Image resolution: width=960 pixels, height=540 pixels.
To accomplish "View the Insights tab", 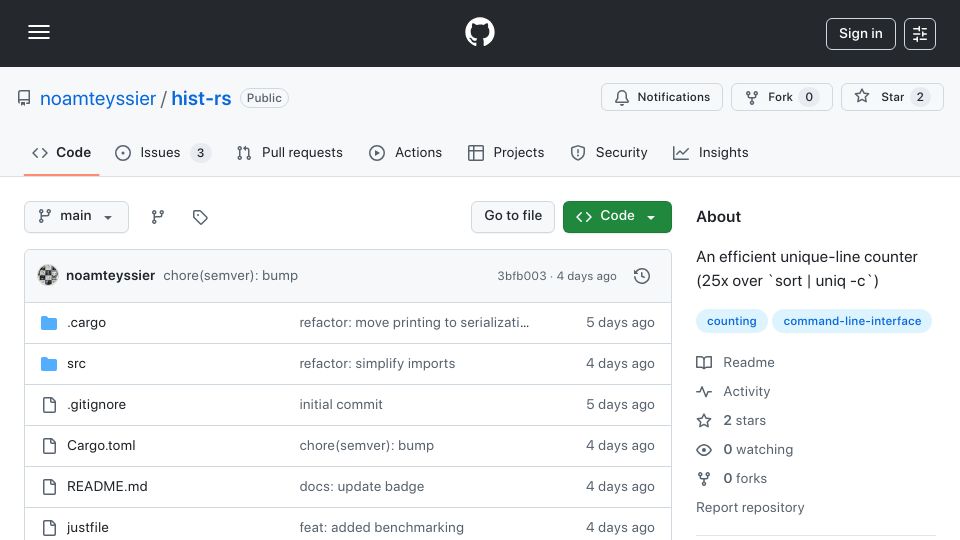I will pyautogui.click(x=710, y=152).
